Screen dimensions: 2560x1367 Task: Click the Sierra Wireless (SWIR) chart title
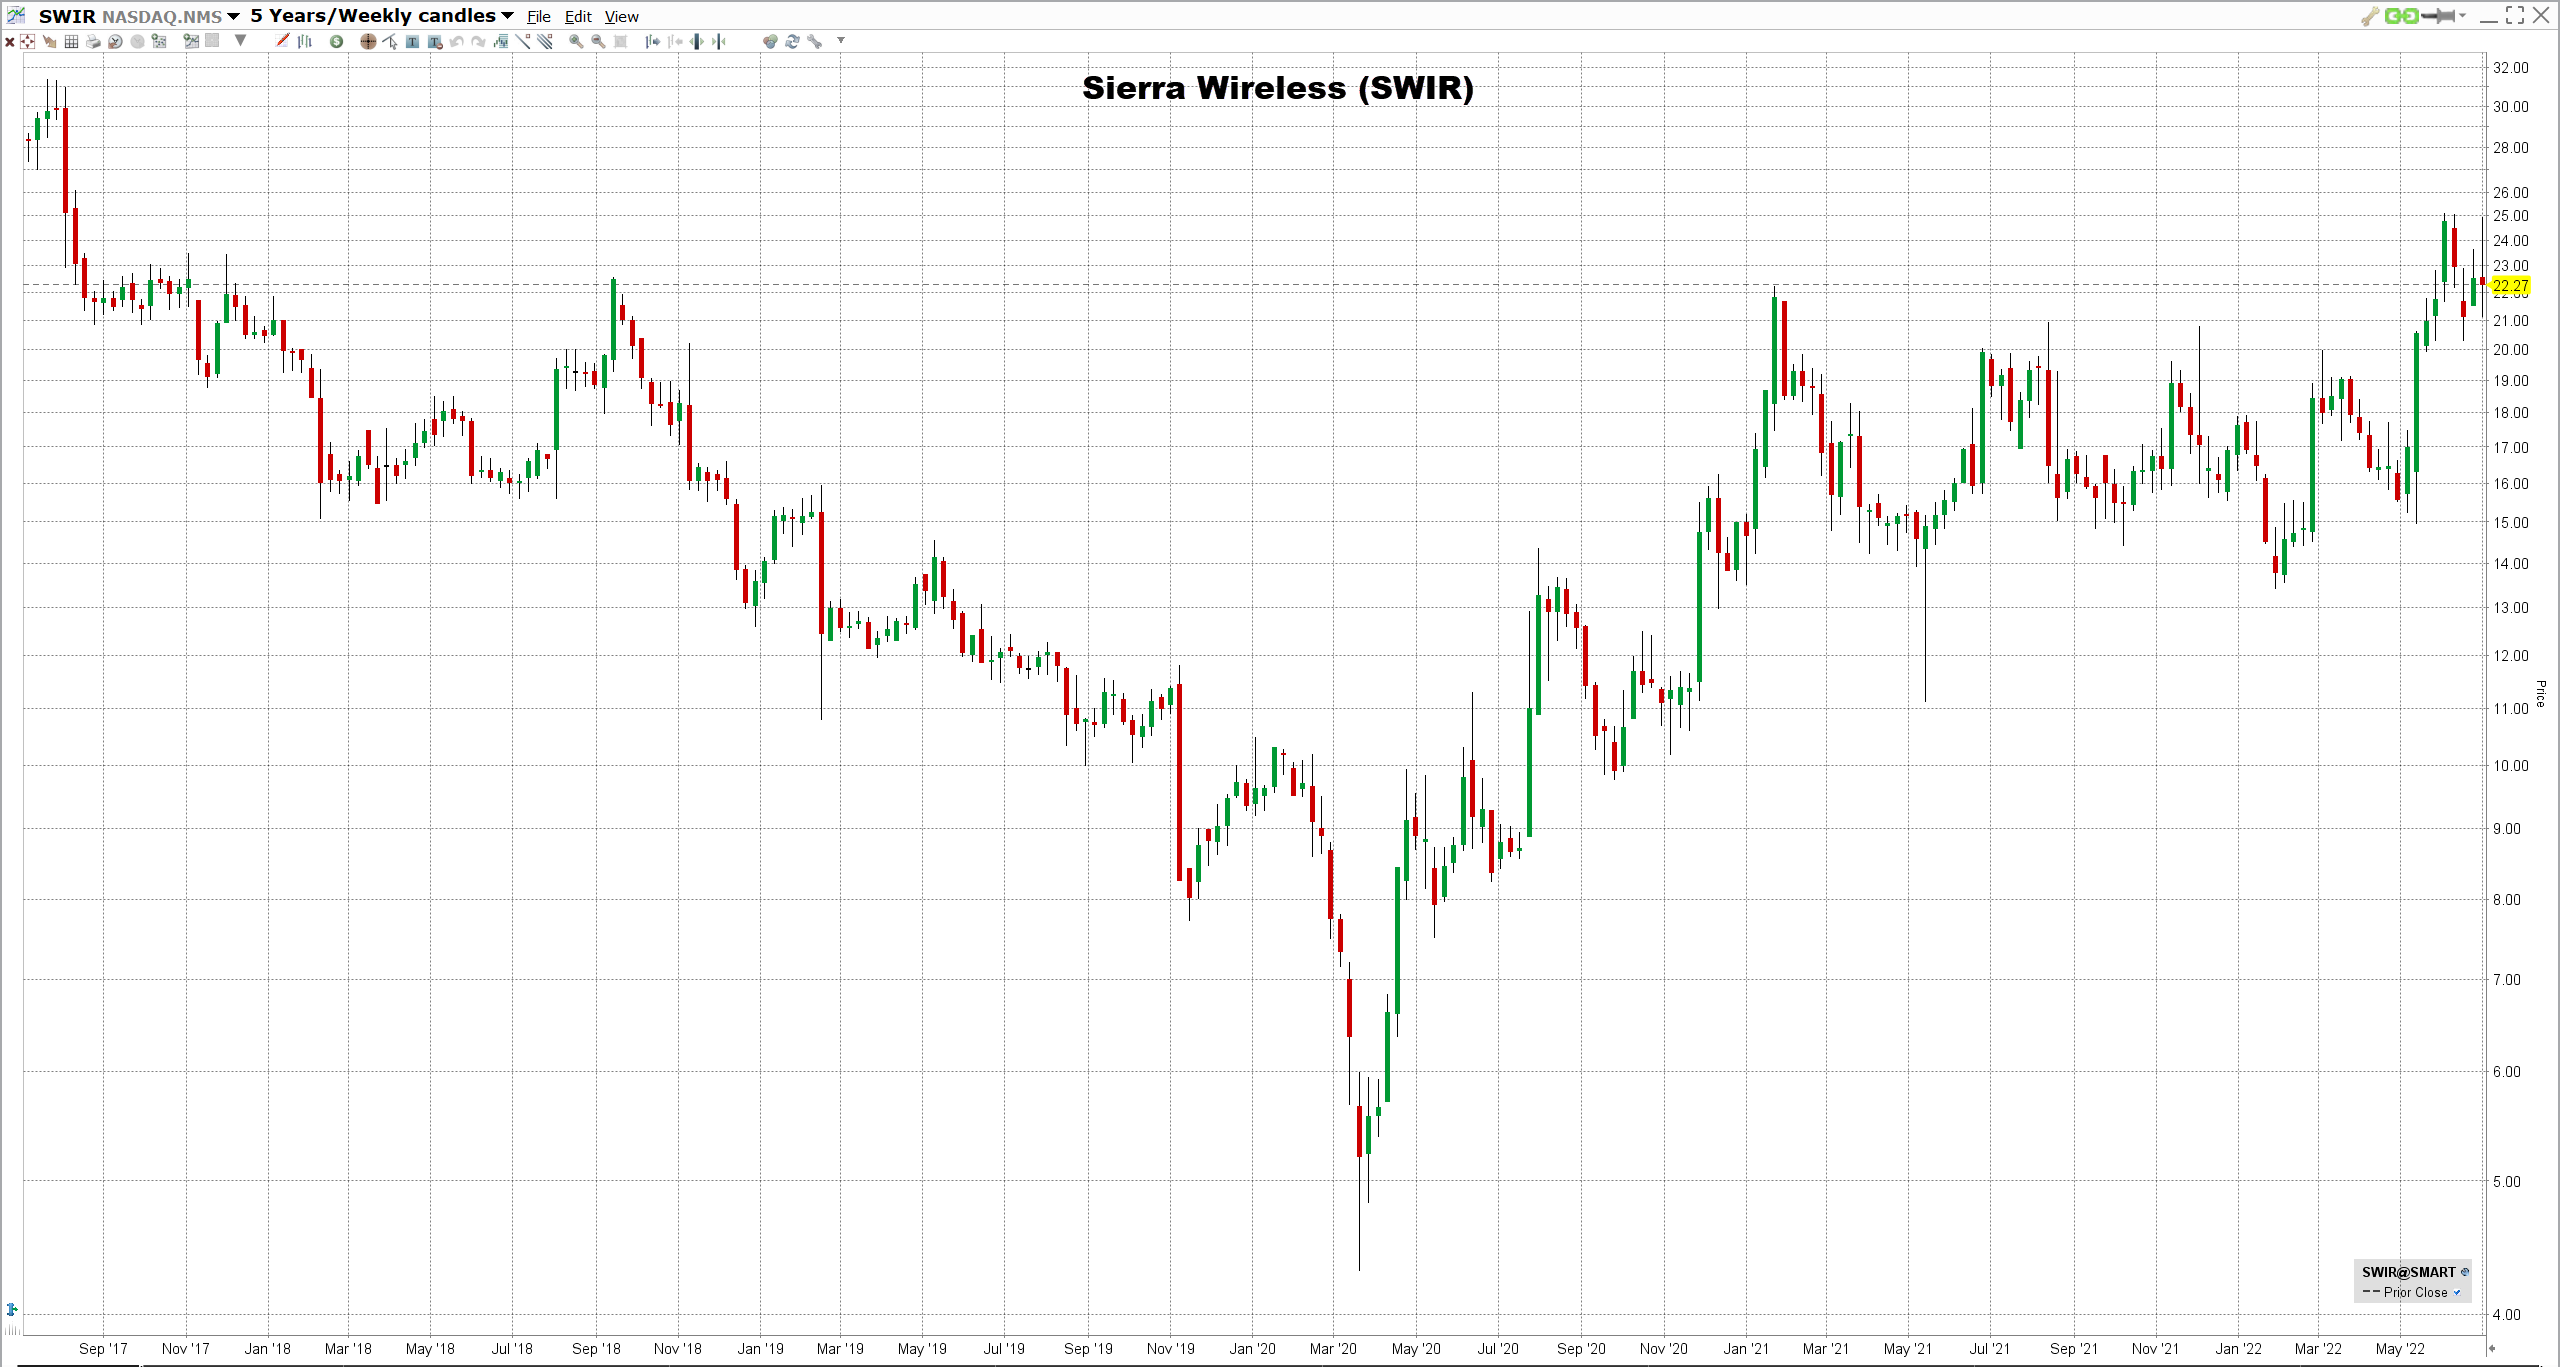[1278, 88]
